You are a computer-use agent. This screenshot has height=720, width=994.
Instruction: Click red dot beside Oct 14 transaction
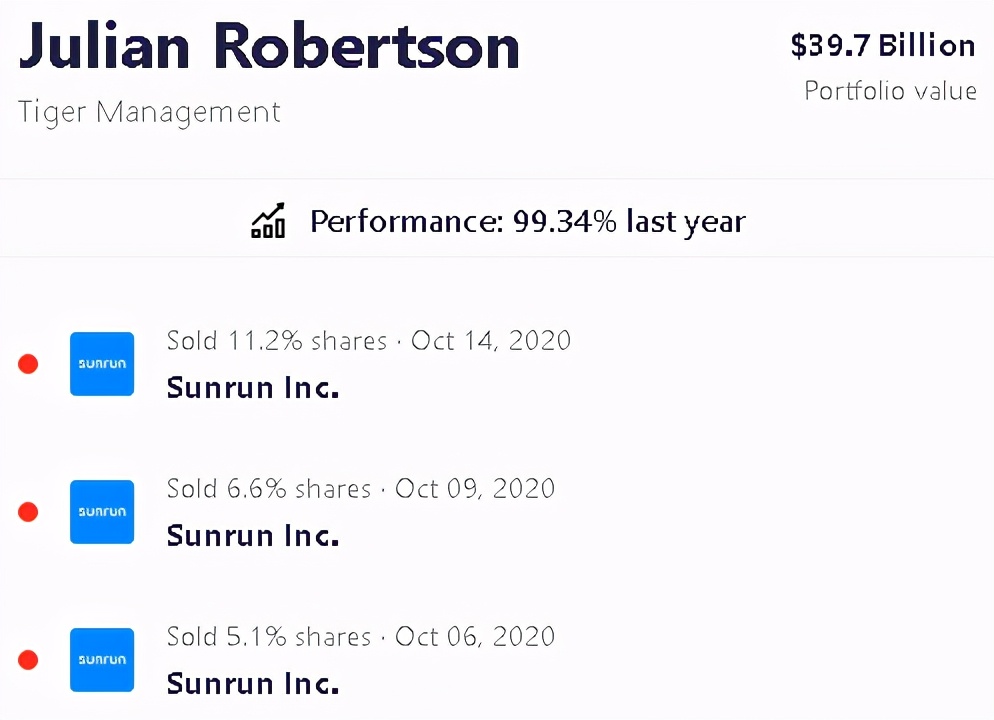tap(28, 364)
